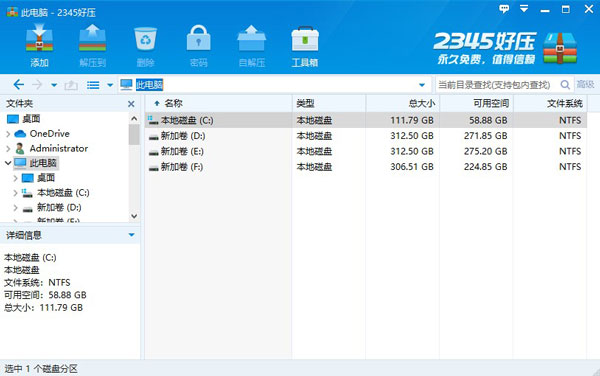Click the forward navigation arrow
Image resolution: width=600 pixels, height=376 pixels.
pyautogui.click(x=37, y=85)
